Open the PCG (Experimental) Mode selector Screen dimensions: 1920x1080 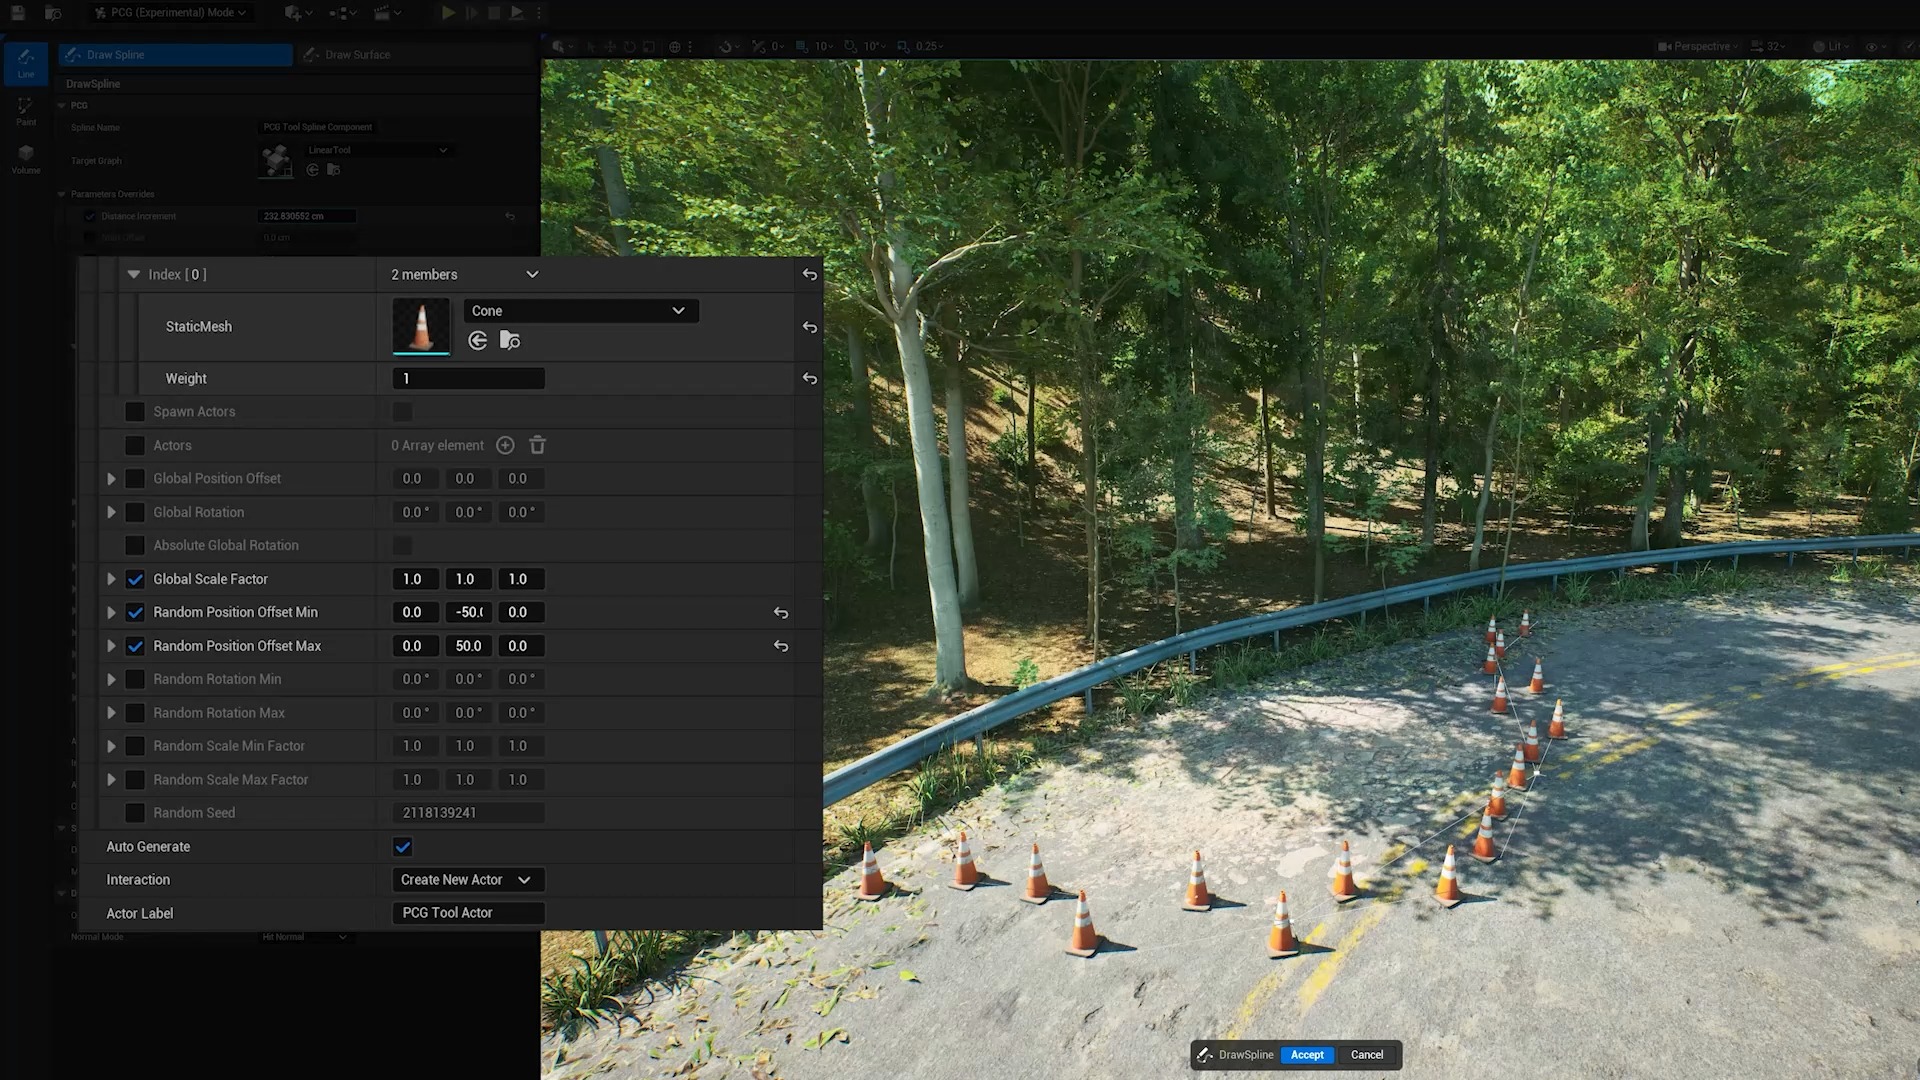[169, 13]
